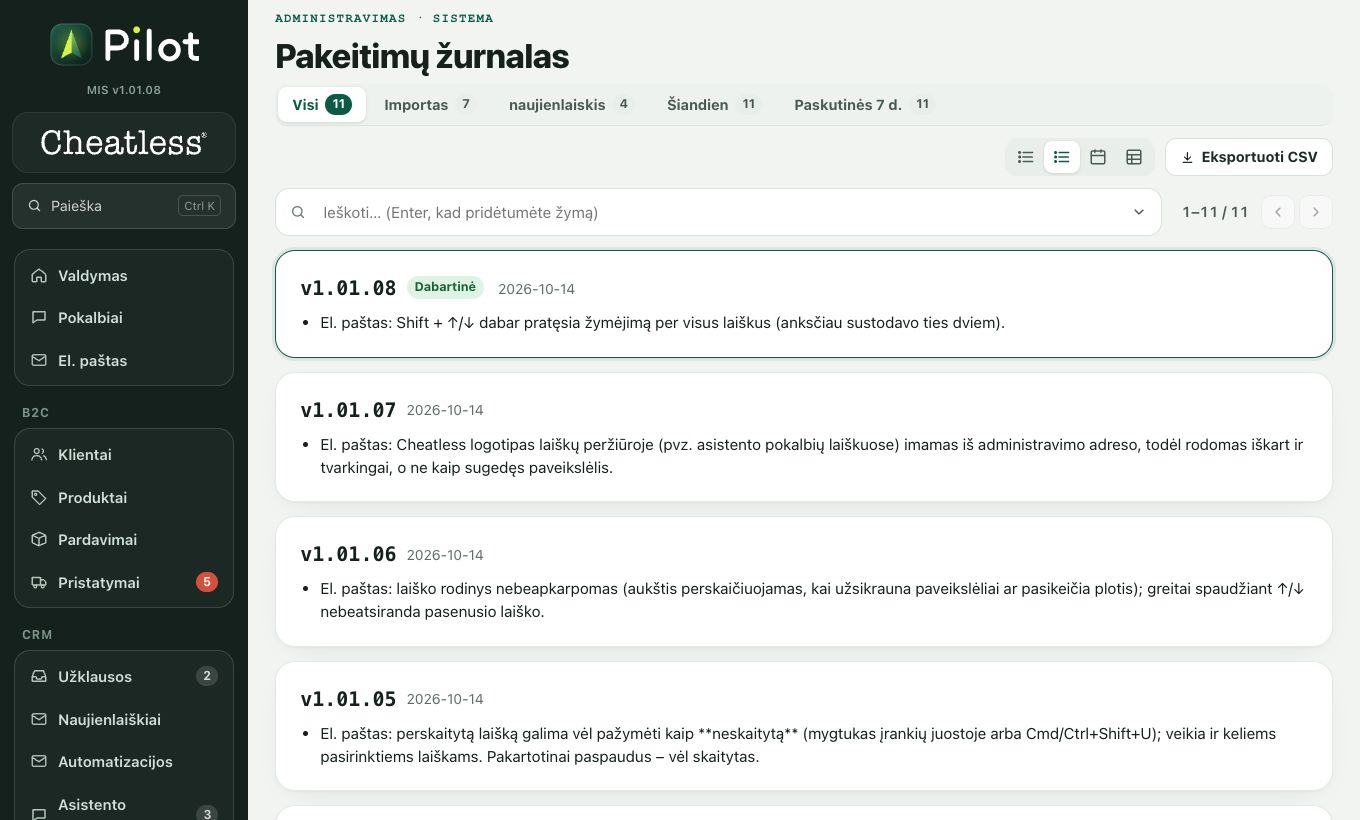Go to Naujienlaiškiai newsletters
1360x820 pixels.
[124, 720]
